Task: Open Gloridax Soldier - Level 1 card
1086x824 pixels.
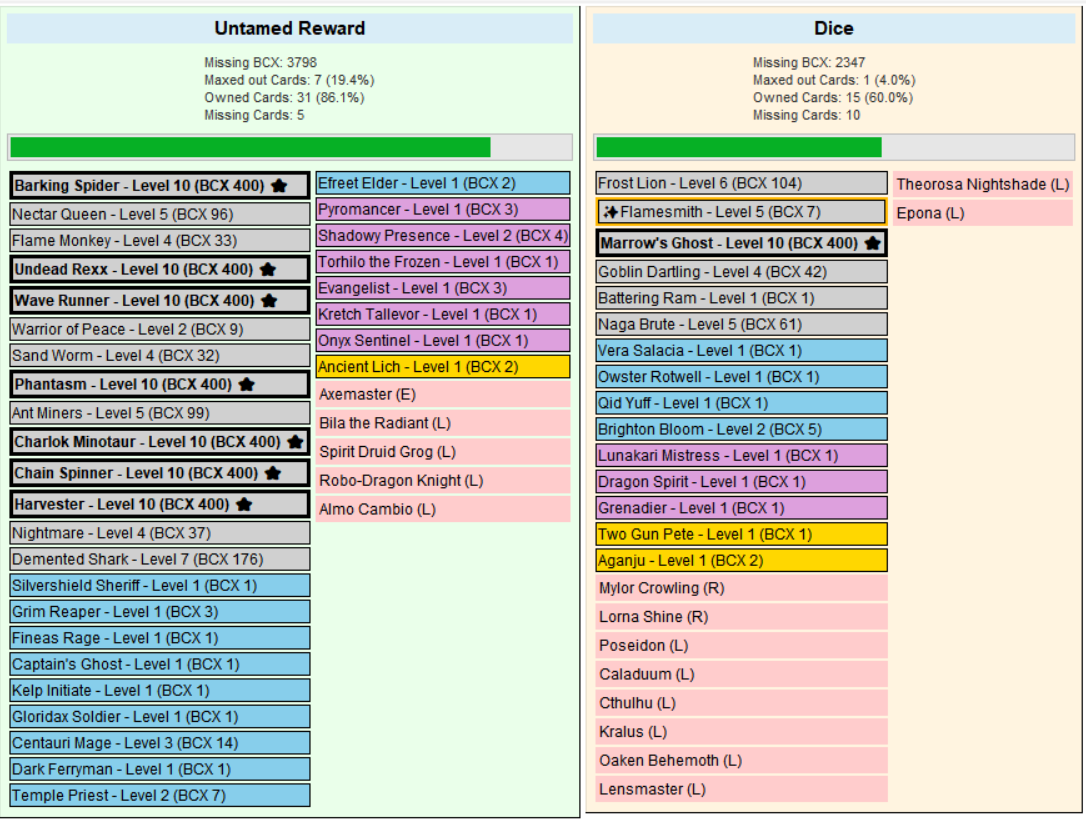Action: (x=160, y=717)
